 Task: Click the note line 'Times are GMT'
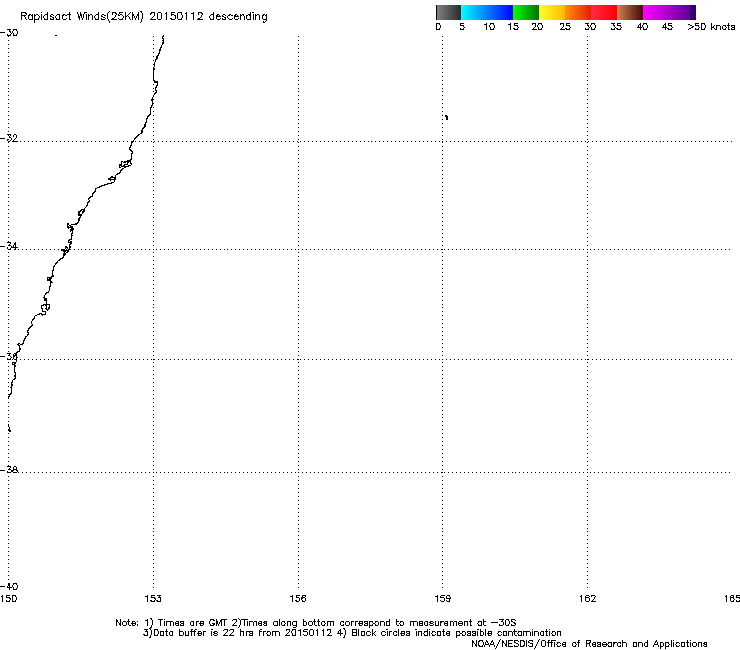(192, 623)
